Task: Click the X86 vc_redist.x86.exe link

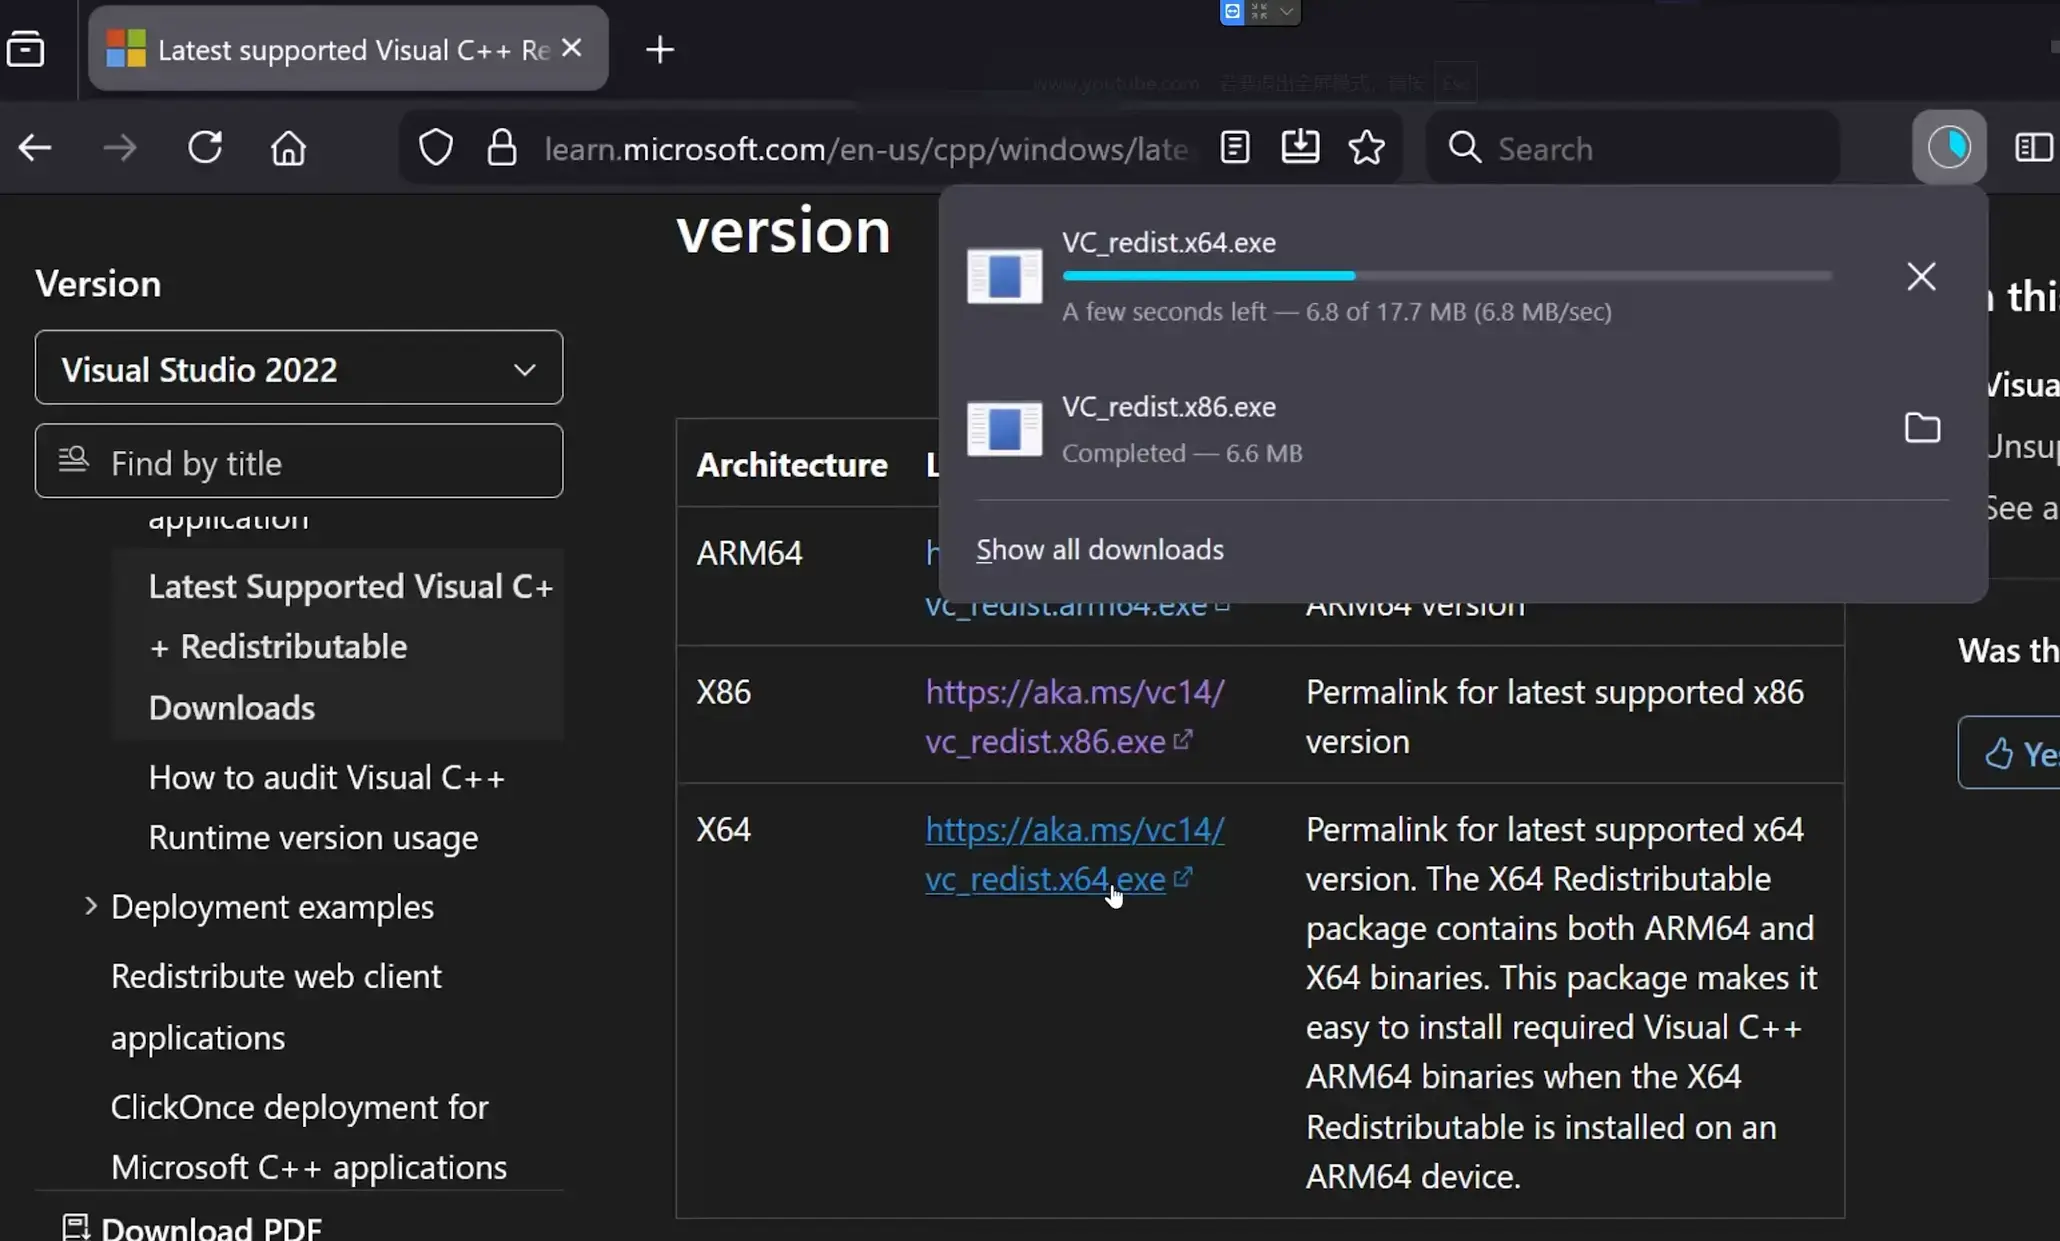Action: [1075, 716]
